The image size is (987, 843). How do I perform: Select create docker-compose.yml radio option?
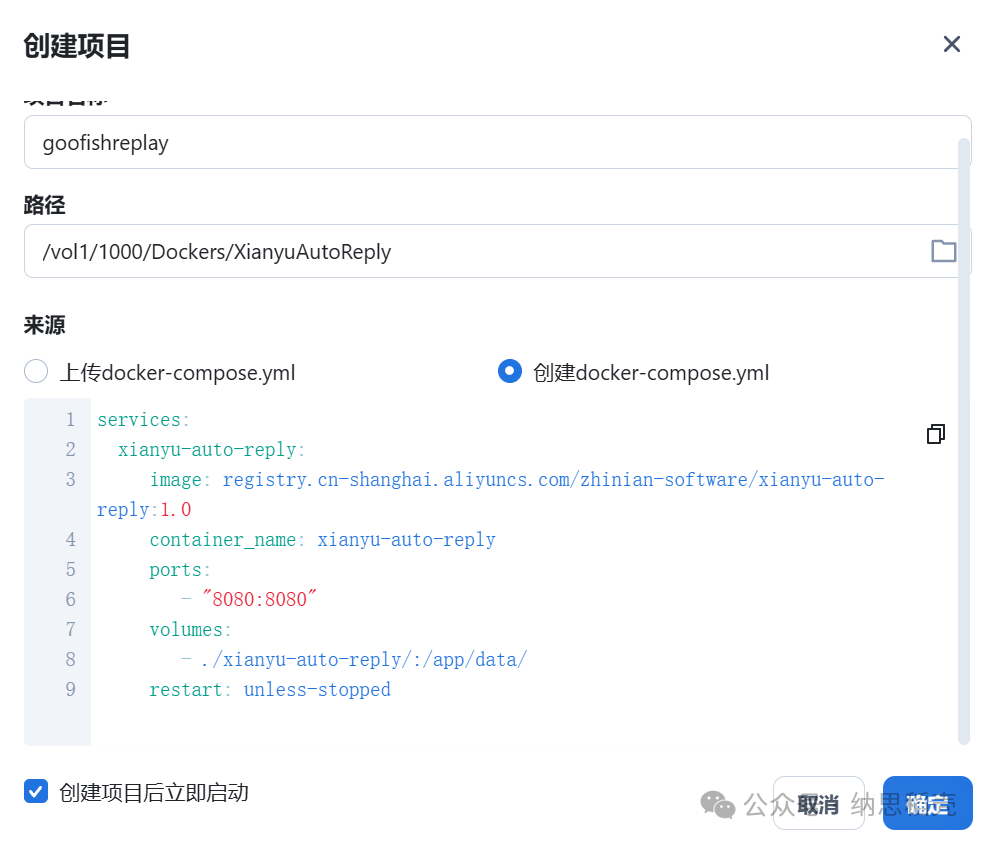coord(509,371)
